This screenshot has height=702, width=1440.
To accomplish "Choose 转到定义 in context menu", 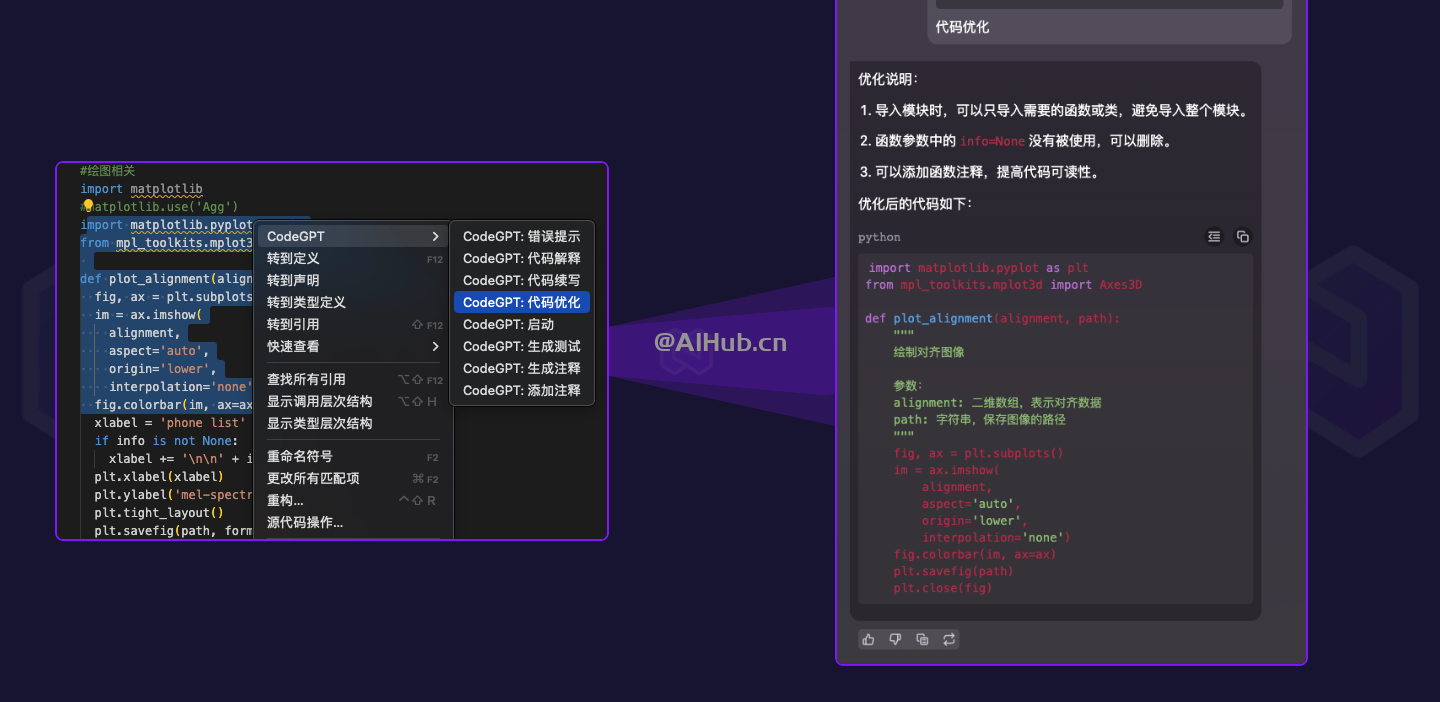I will coord(354,258).
